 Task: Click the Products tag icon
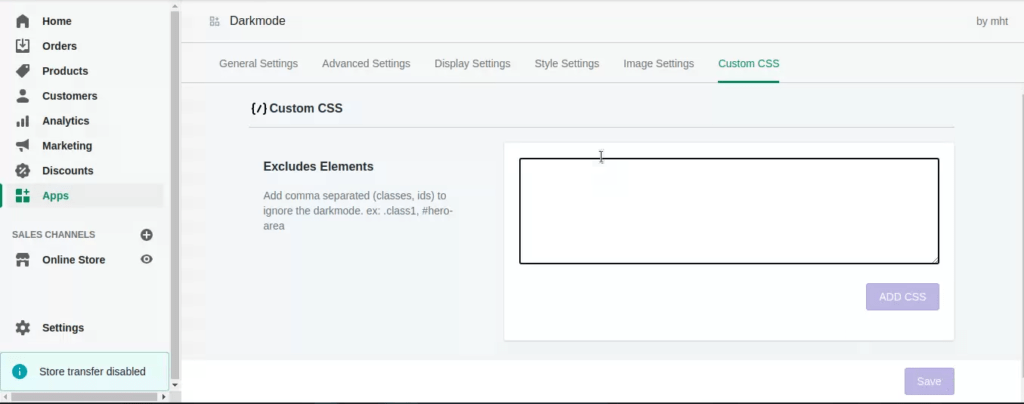[23, 70]
